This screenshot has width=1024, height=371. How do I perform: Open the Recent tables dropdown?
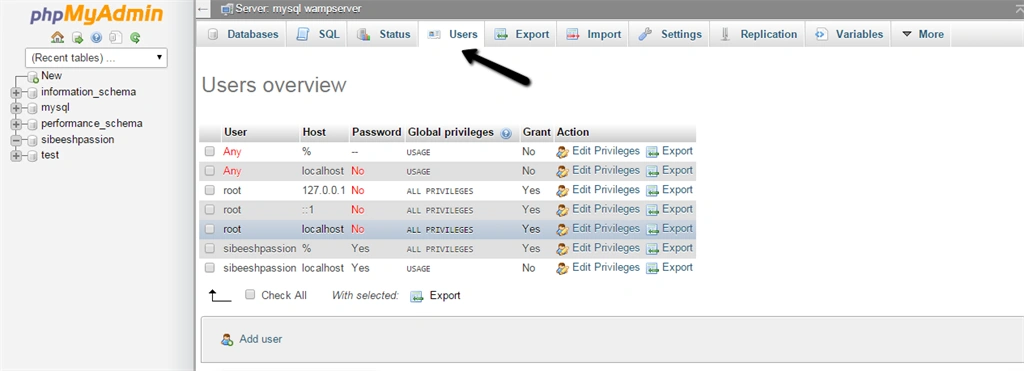click(x=96, y=57)
